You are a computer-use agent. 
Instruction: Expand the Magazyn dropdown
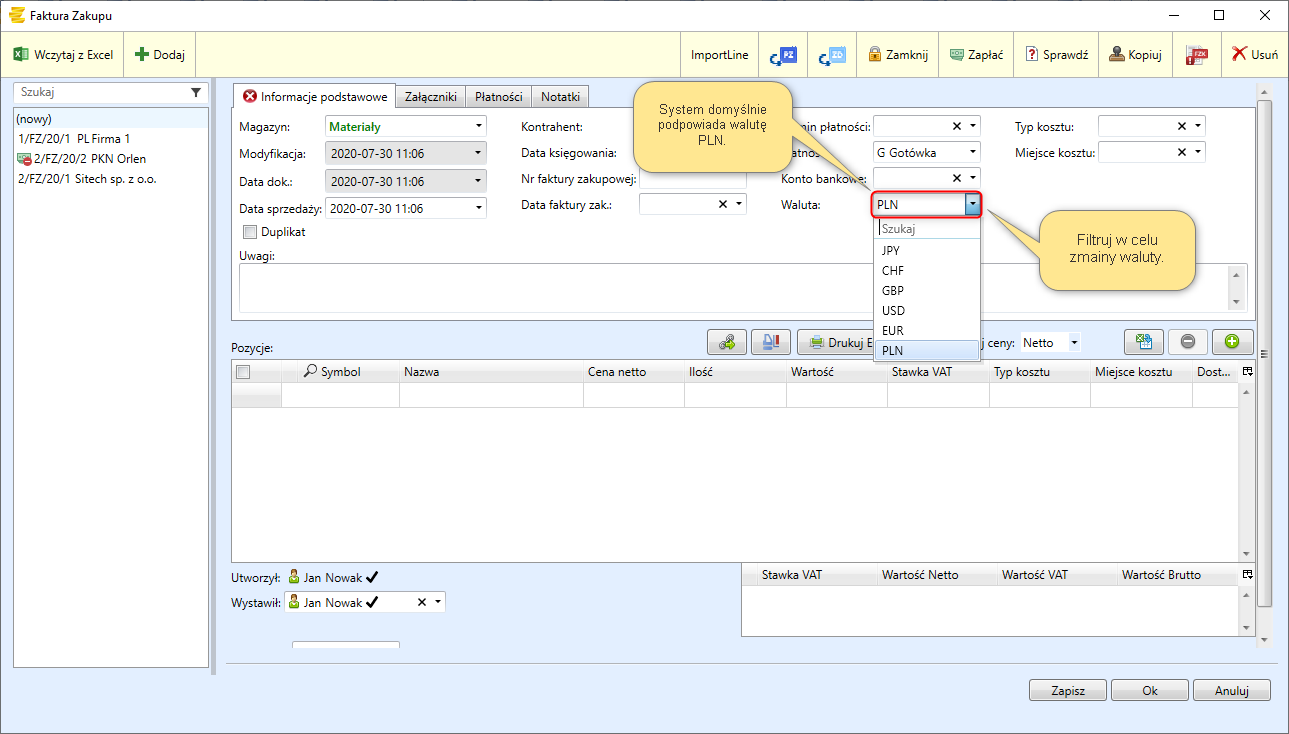click(479, 127)
